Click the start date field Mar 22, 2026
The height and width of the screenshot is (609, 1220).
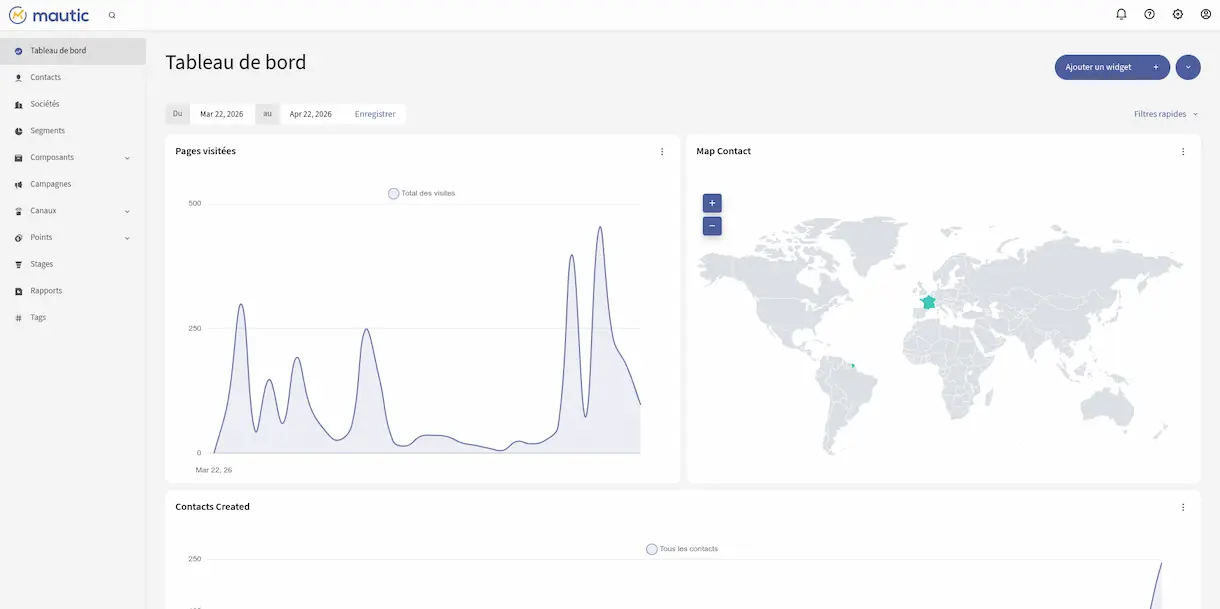[221, 114]
